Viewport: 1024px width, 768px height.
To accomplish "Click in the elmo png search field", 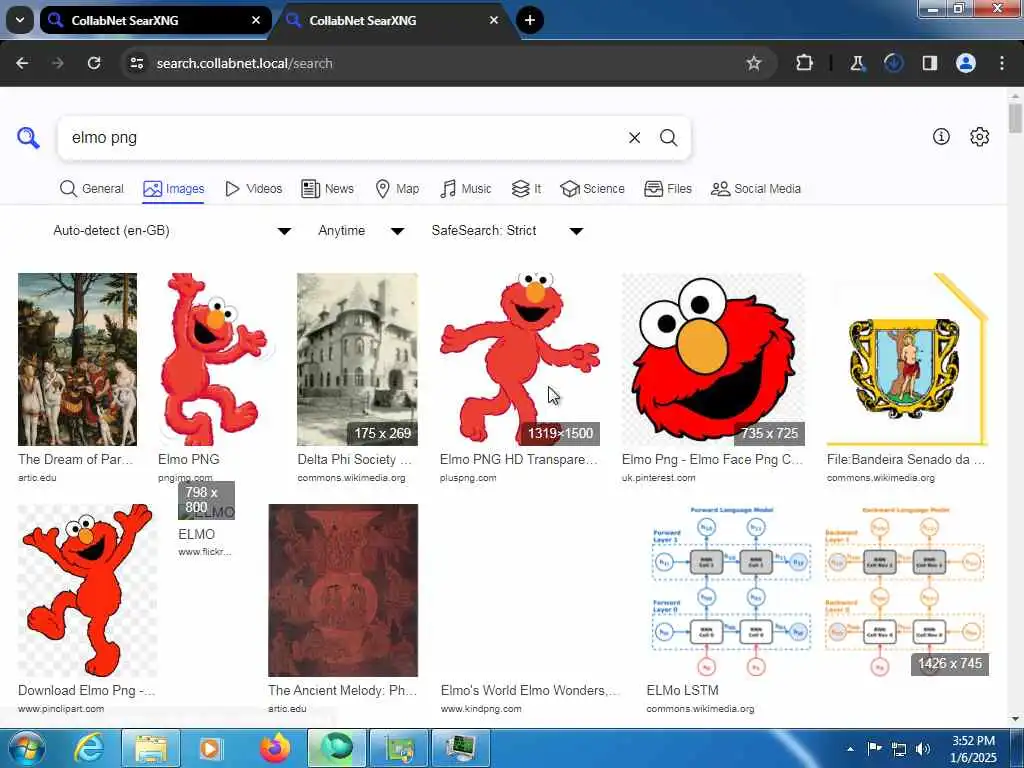I will [340, 138].
